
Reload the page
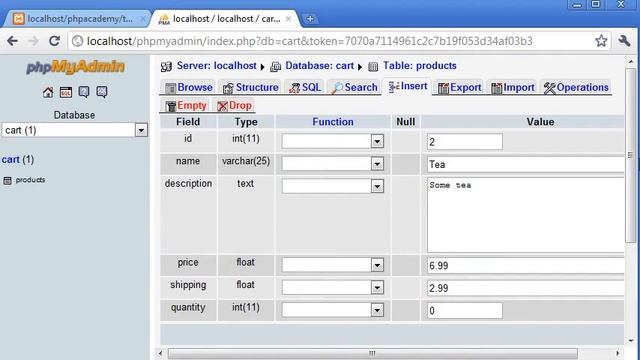[54, 41]
